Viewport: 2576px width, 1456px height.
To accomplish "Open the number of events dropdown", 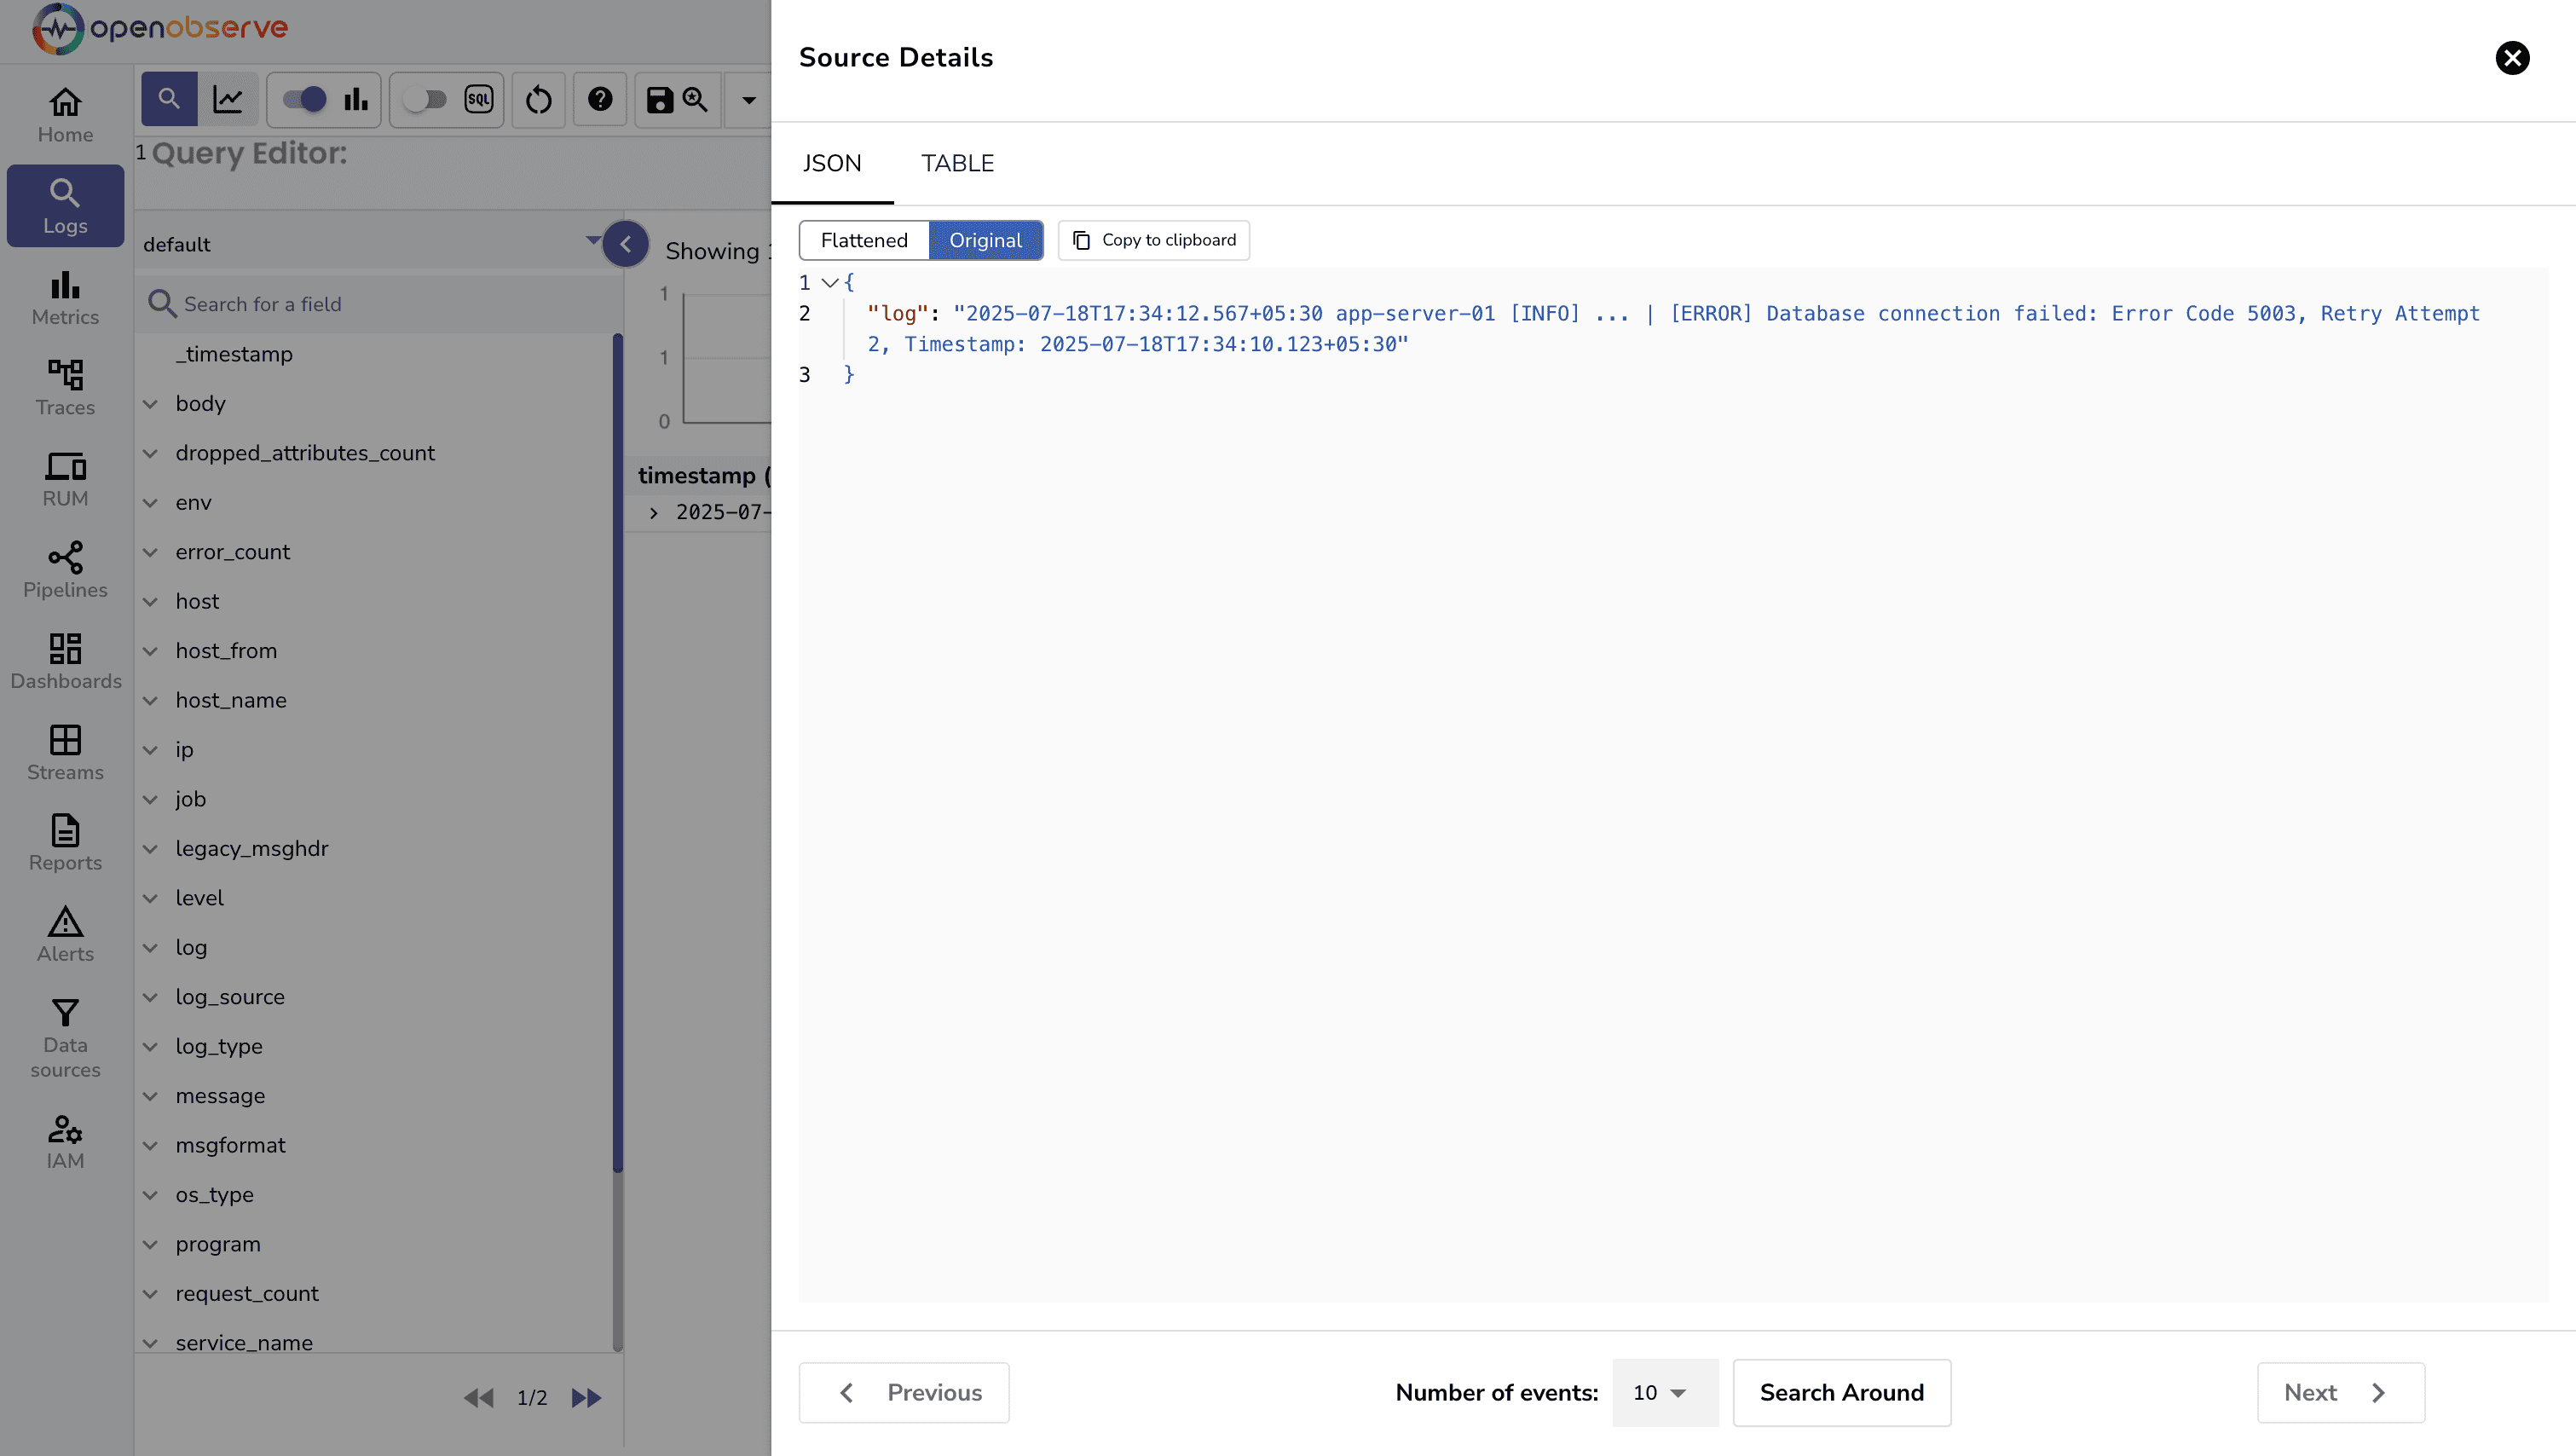I will [1663, 1392].
